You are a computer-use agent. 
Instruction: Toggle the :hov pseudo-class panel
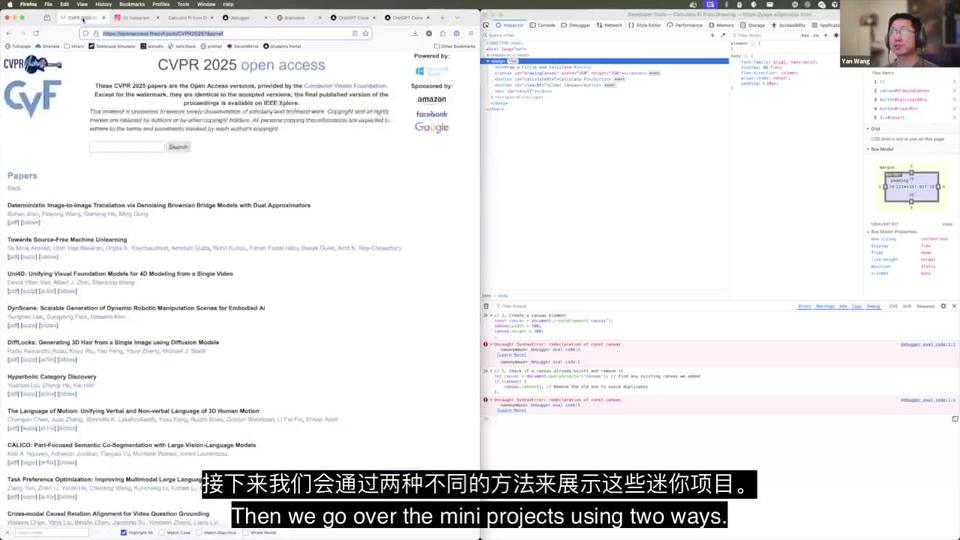(x=805, y=36)
